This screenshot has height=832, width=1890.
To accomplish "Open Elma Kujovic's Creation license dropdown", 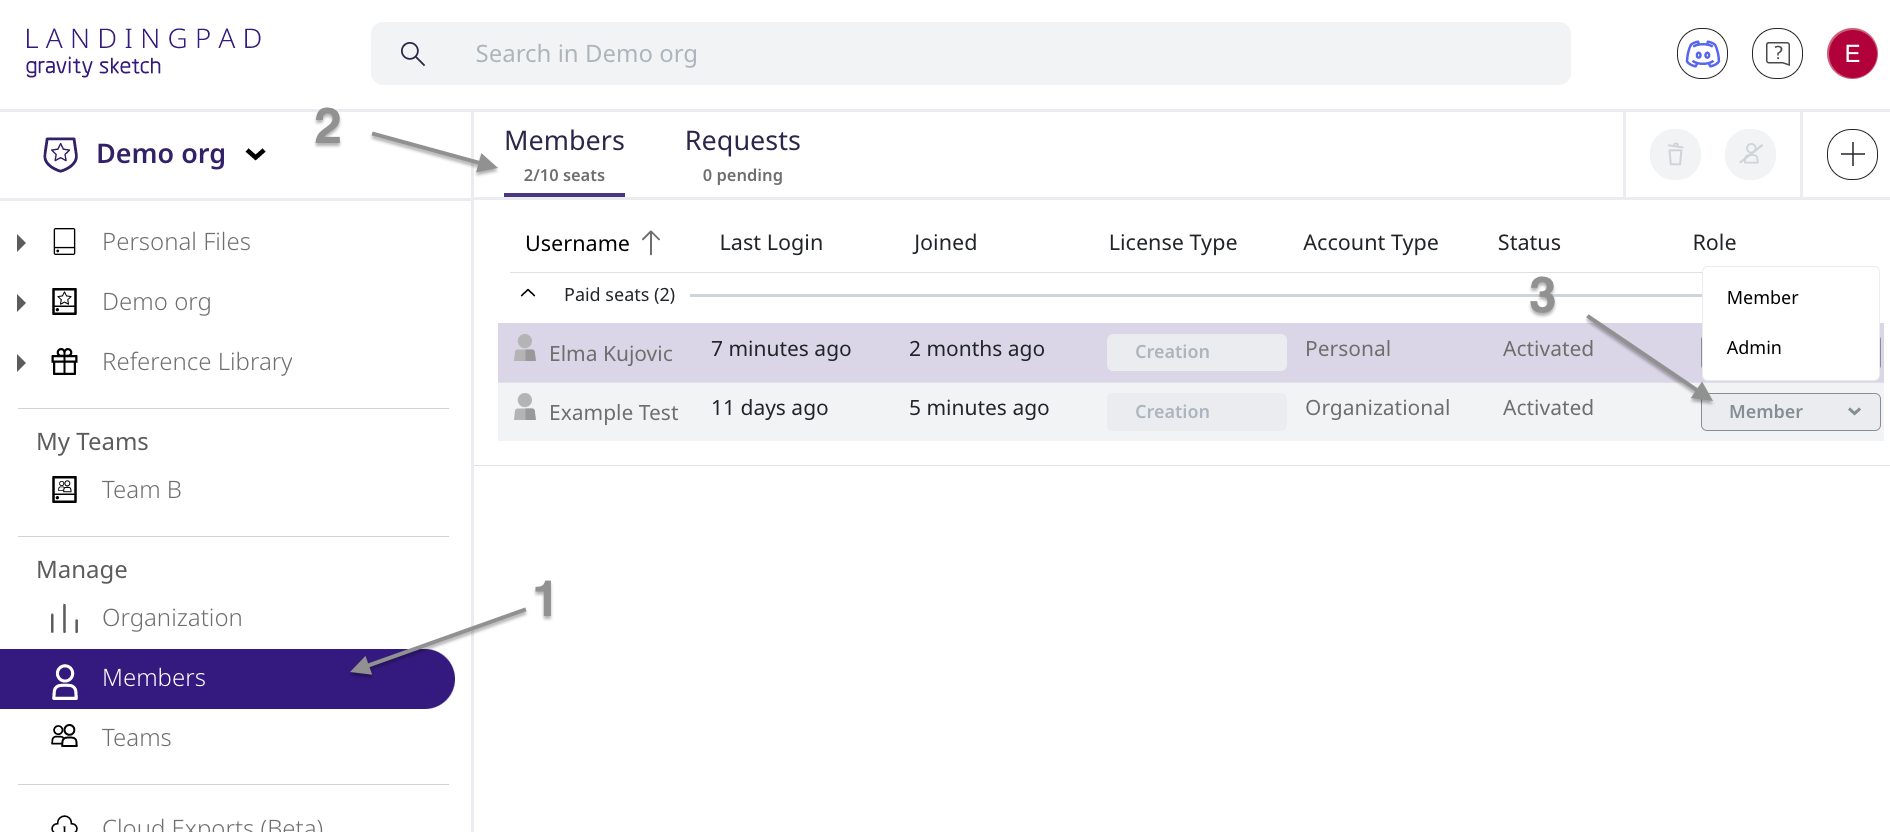I will (x=1196, y=352).
